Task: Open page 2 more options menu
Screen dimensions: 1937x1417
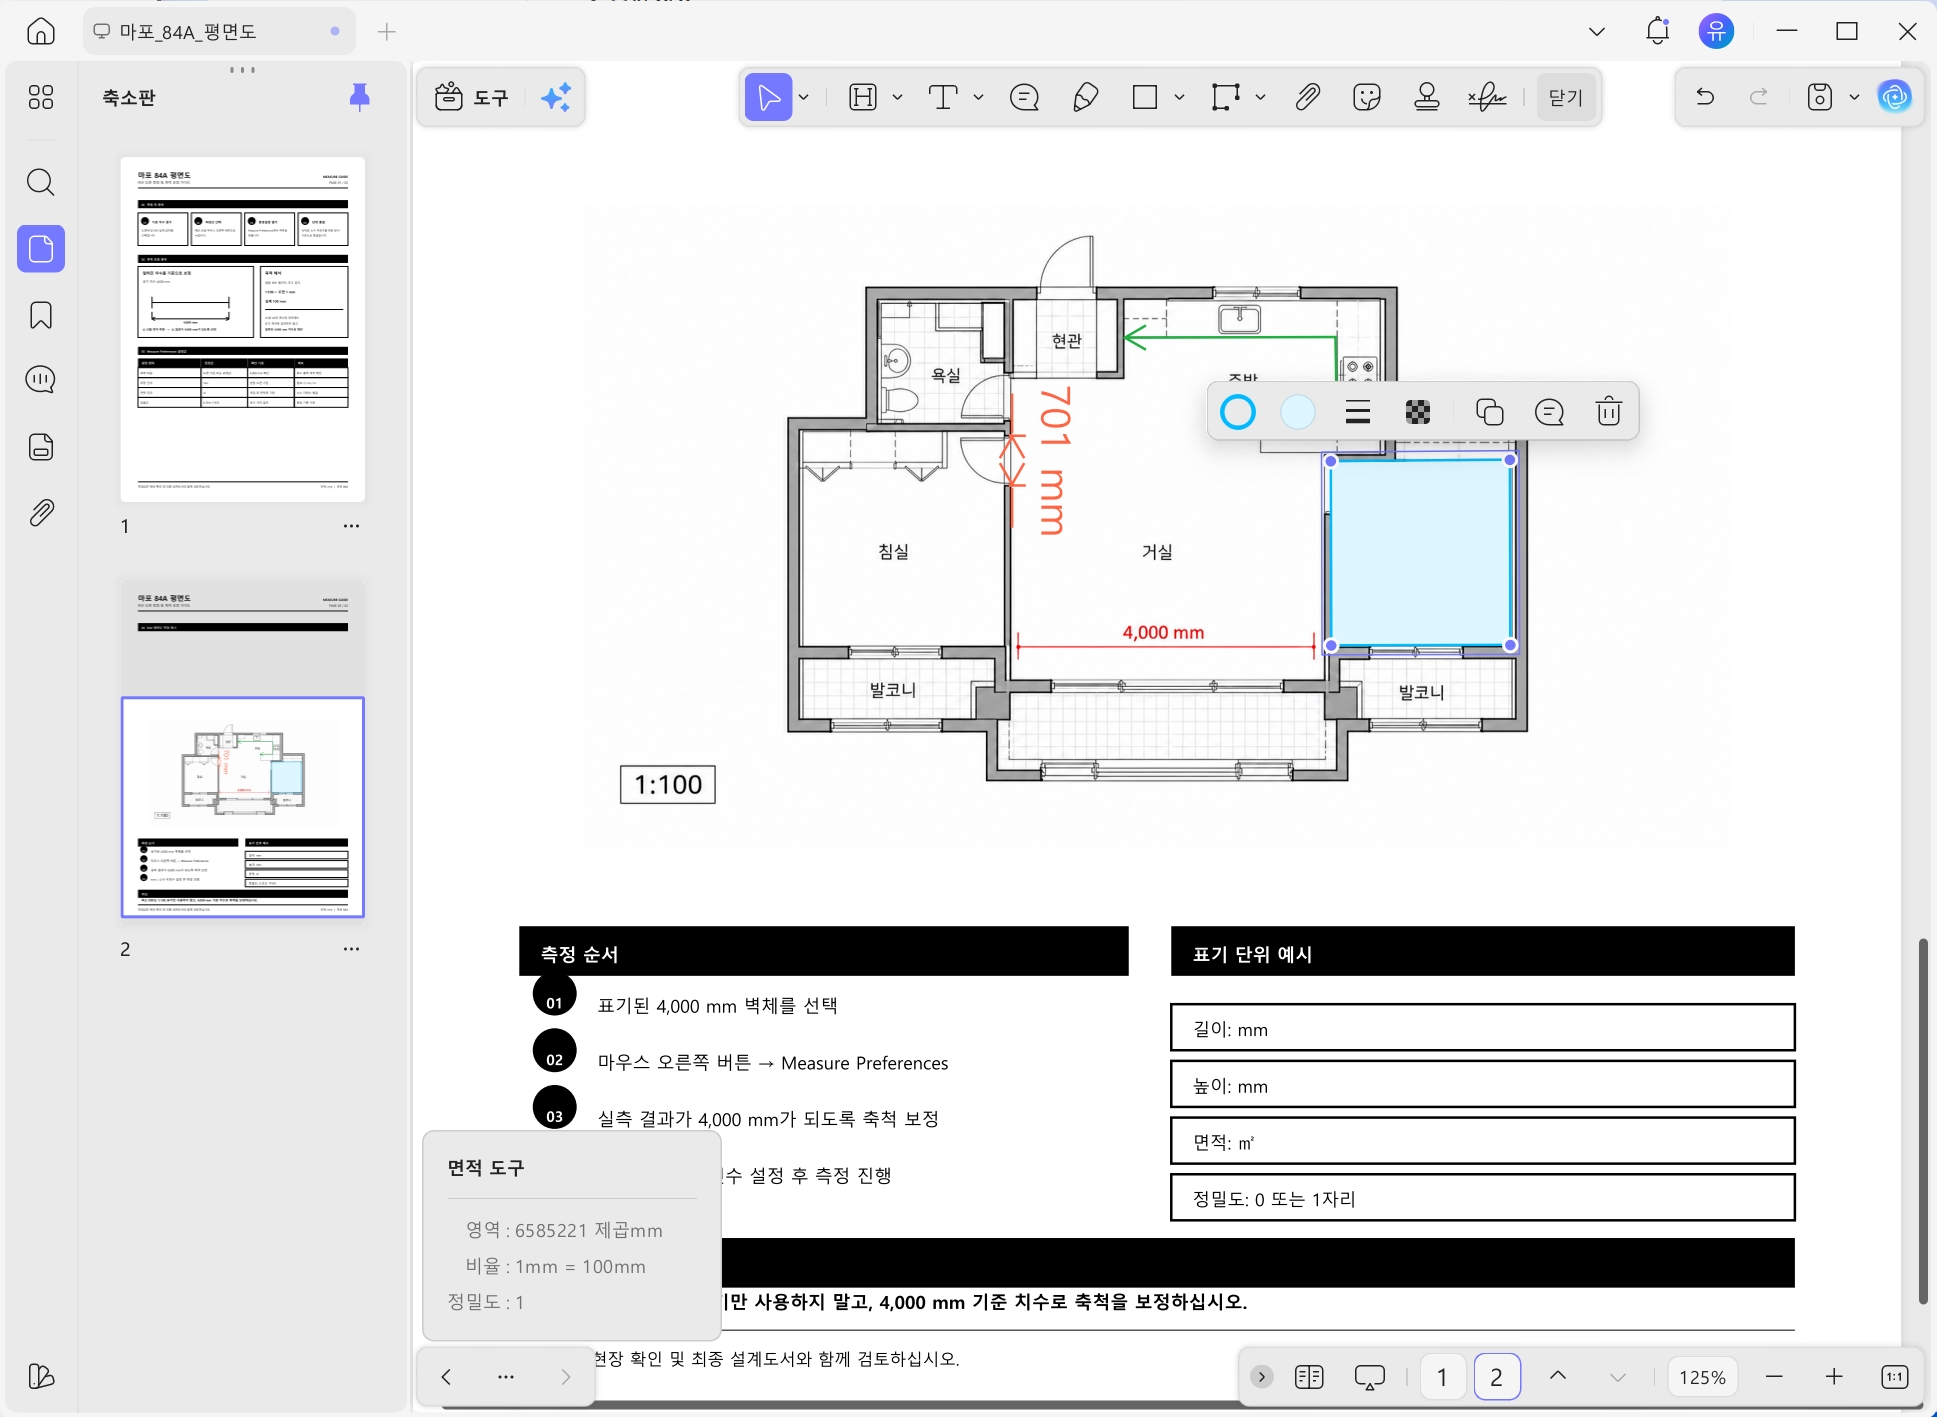Action: coord(351,949)
